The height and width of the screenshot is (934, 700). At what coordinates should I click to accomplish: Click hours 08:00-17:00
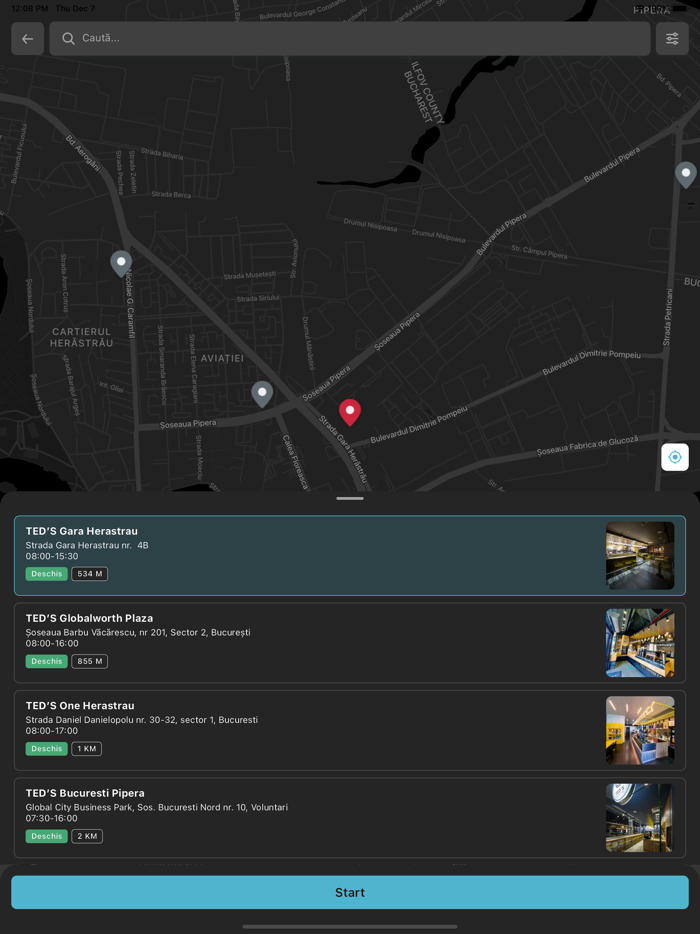52,731
